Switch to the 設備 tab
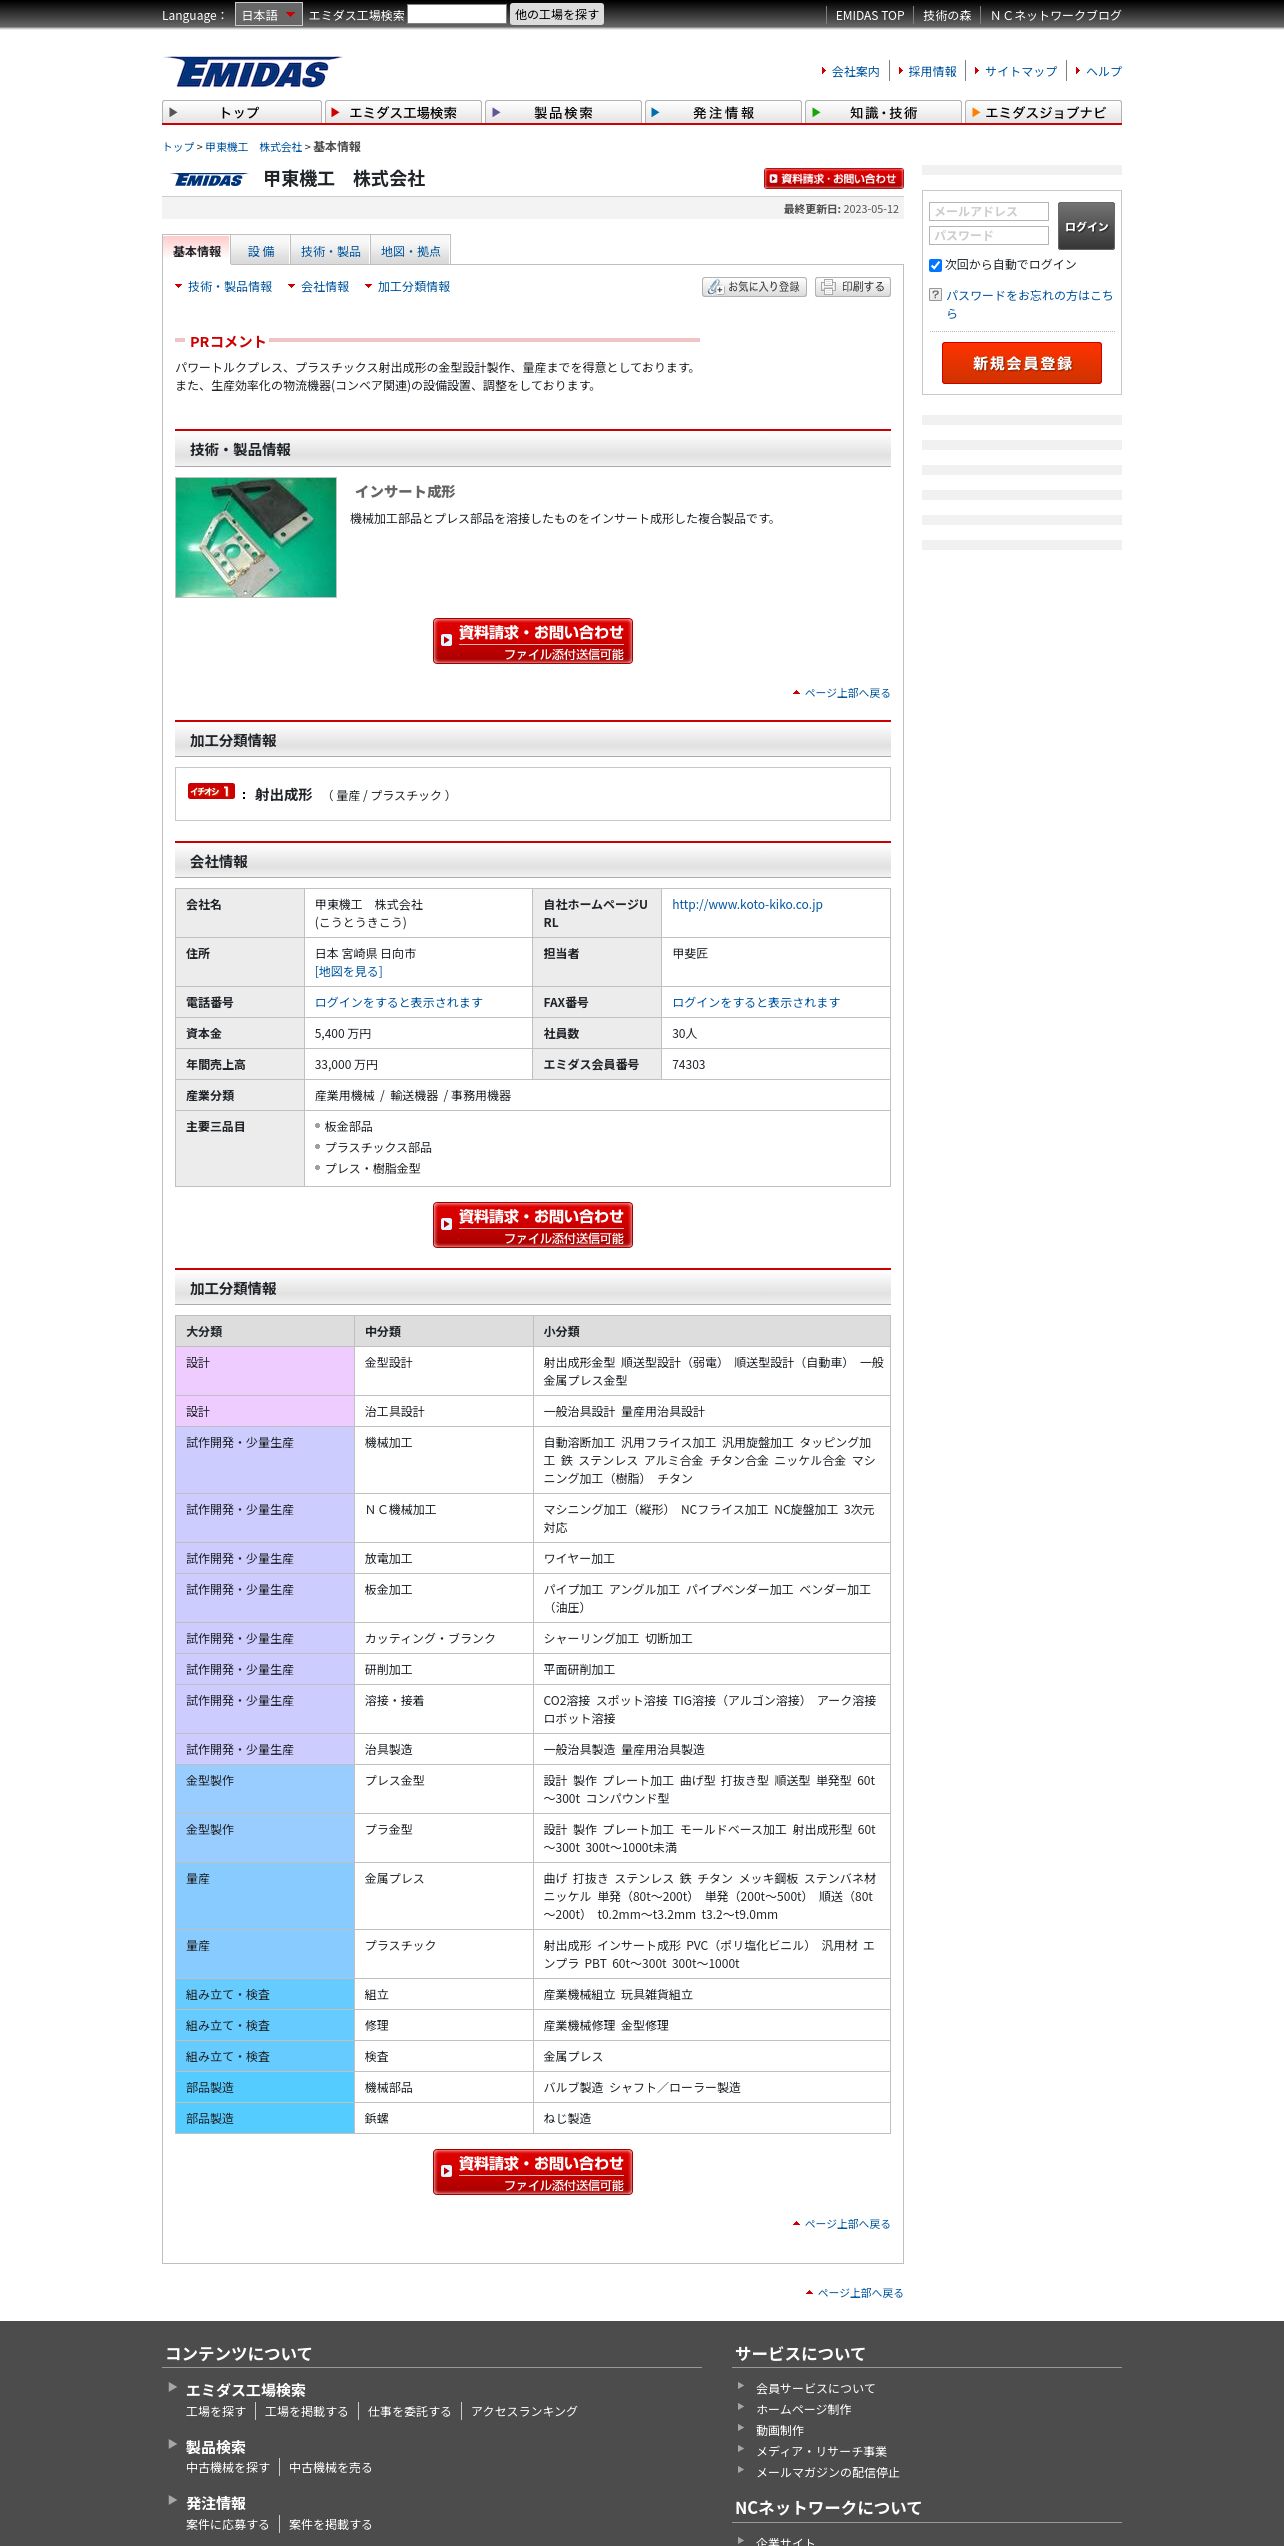1284x2546 pixels. [261, 251]
